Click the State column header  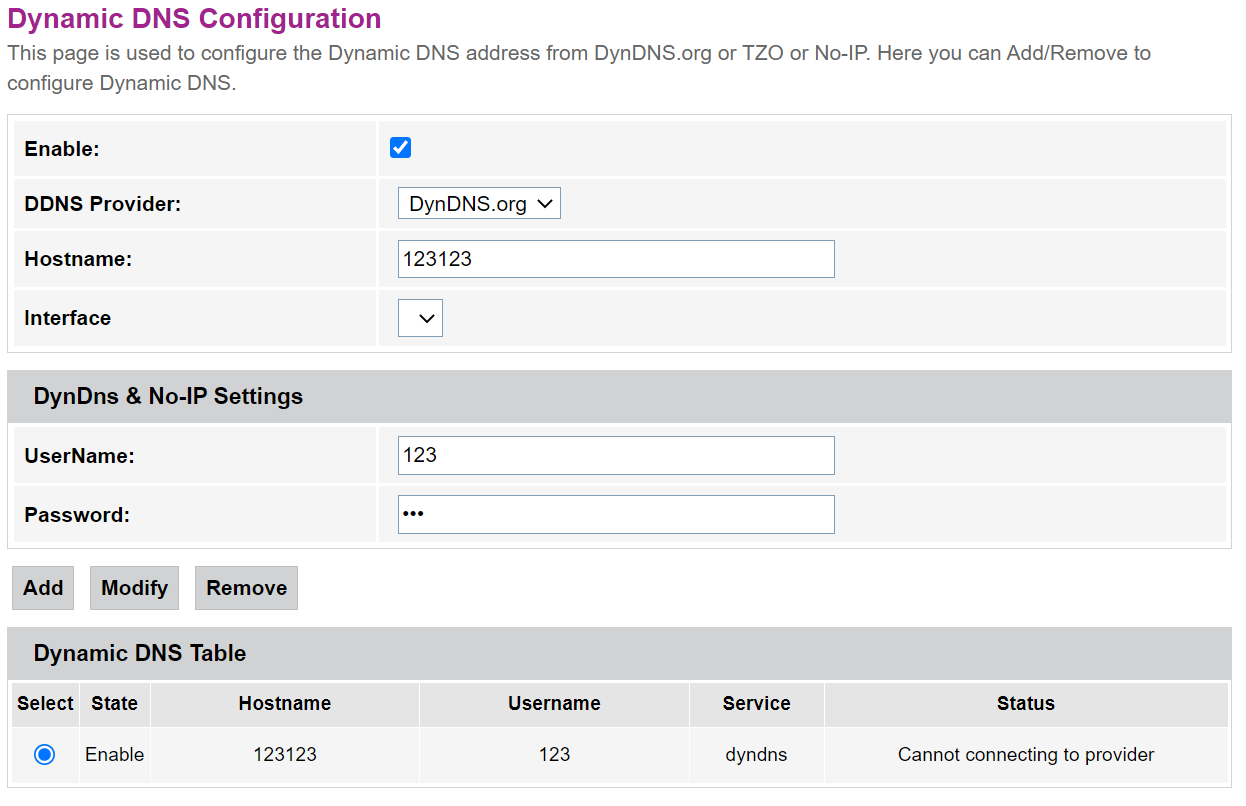click(x=114, y=704)
